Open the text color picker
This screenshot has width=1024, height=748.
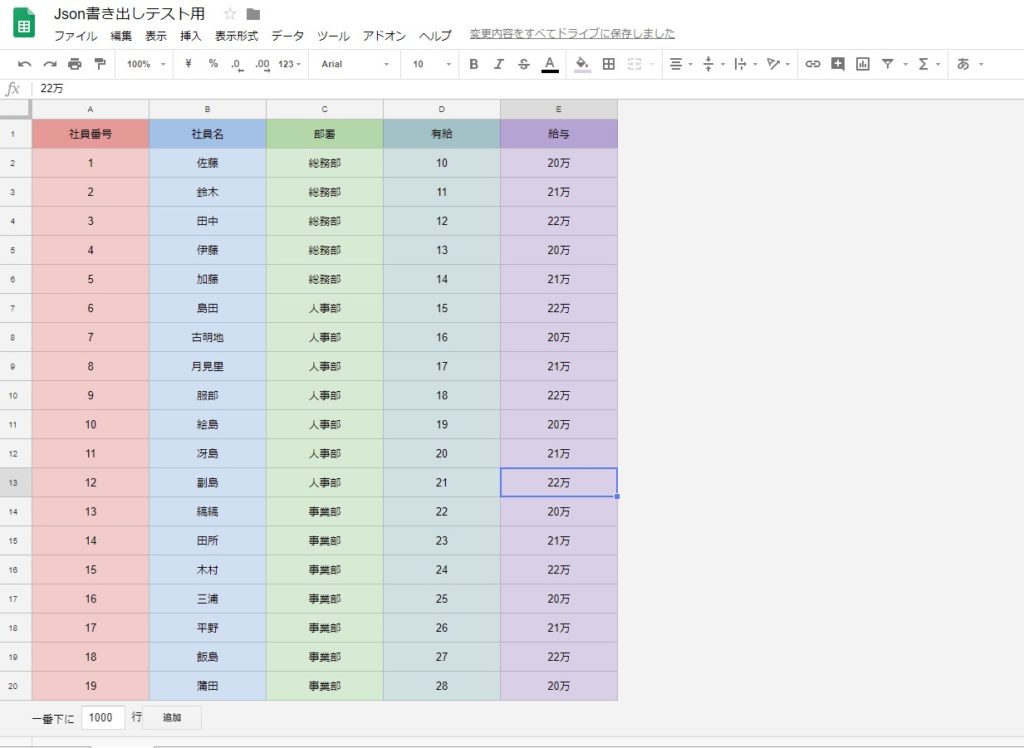550,64
